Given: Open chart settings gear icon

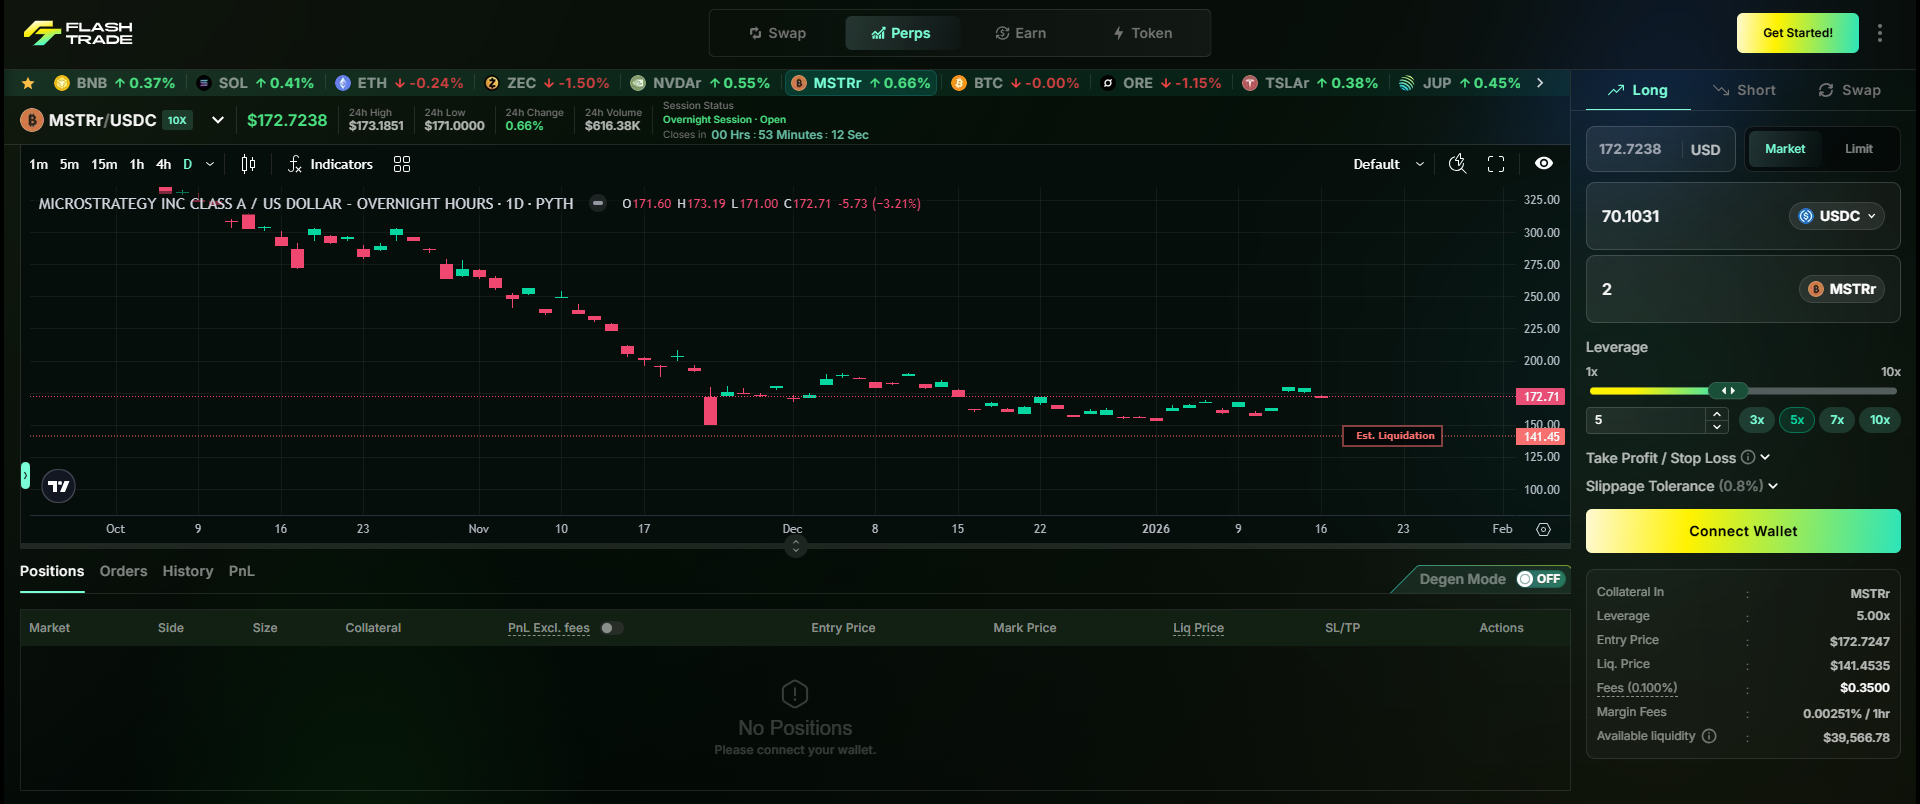Looking at the screenshot, I should click(1543, 529).
